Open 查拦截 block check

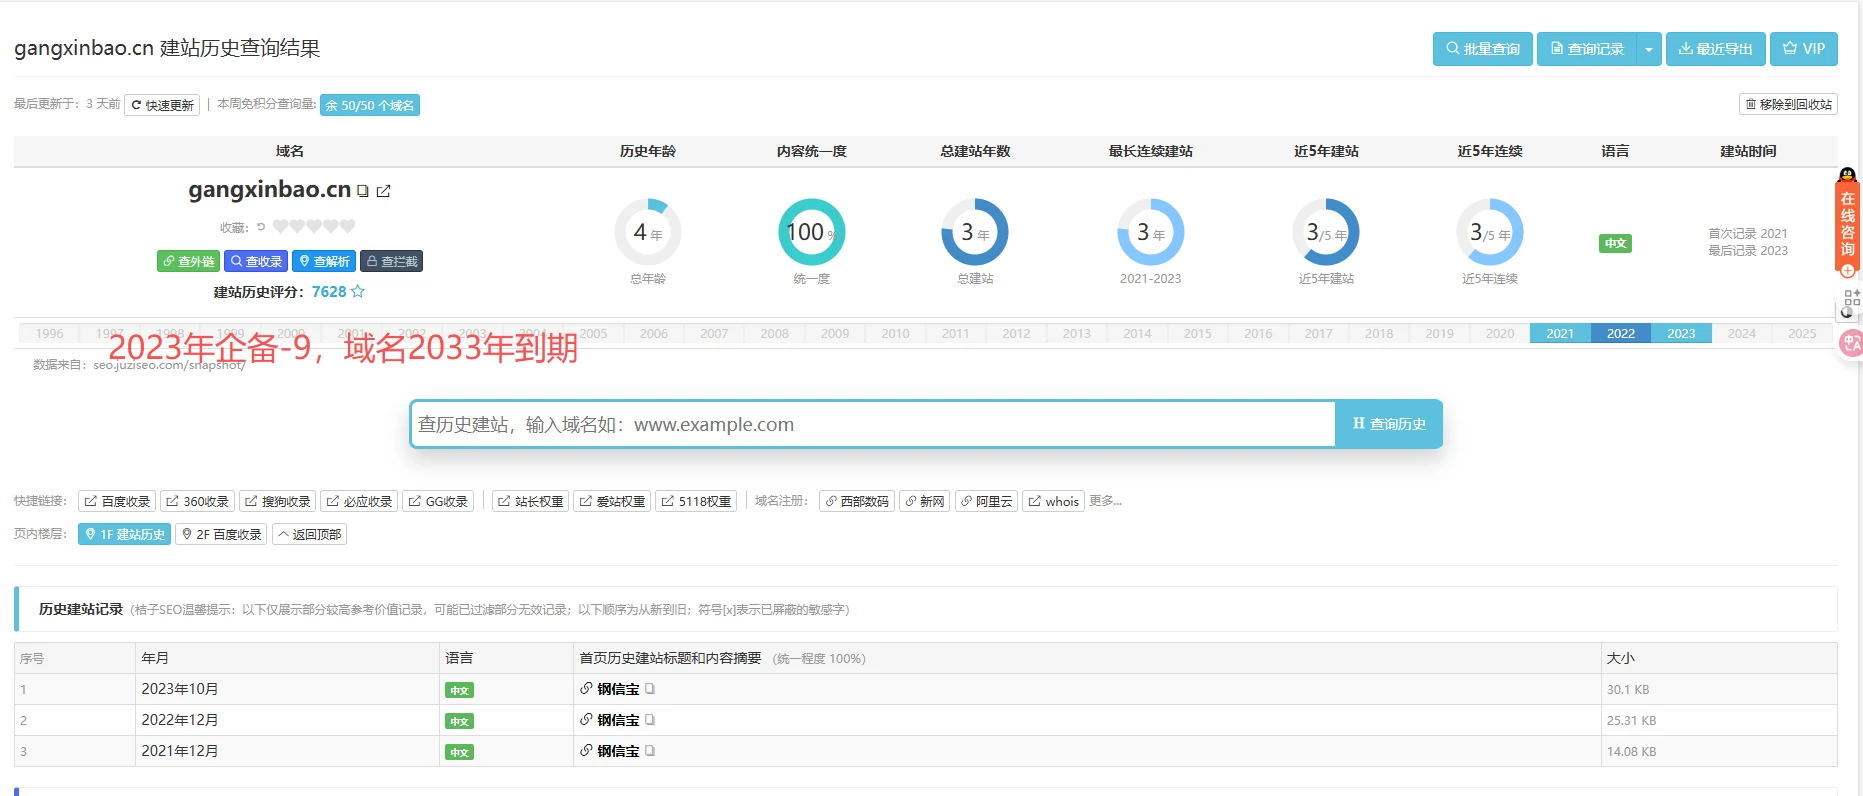pyautogui.click(x=391, y=261)
